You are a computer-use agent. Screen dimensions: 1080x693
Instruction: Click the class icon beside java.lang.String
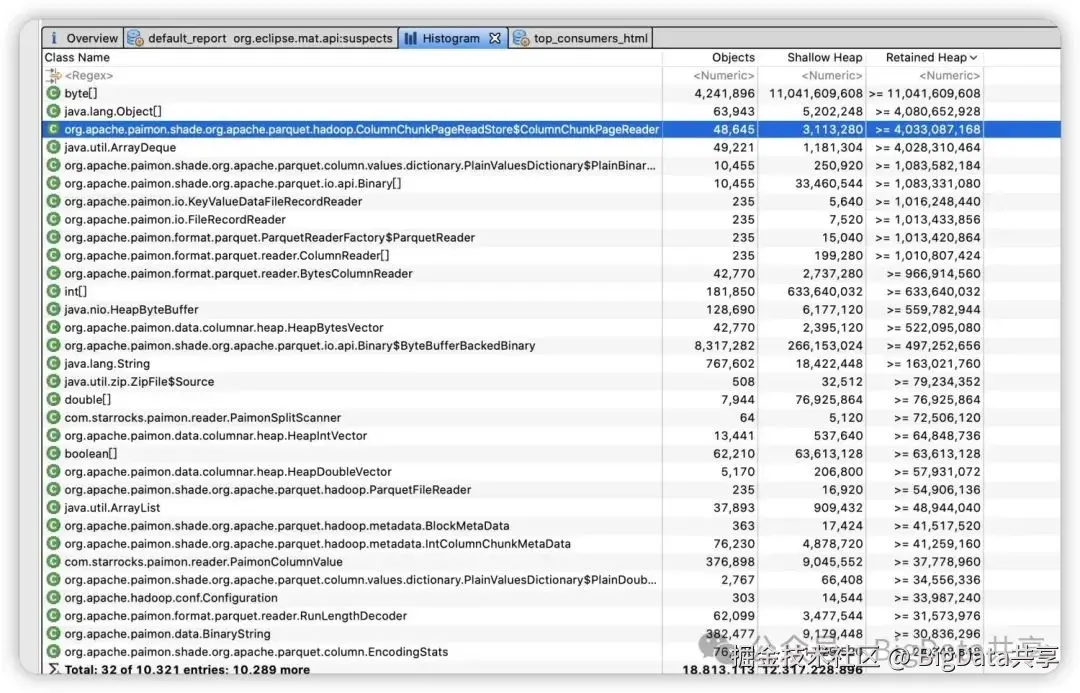click(x=53, y=364)
